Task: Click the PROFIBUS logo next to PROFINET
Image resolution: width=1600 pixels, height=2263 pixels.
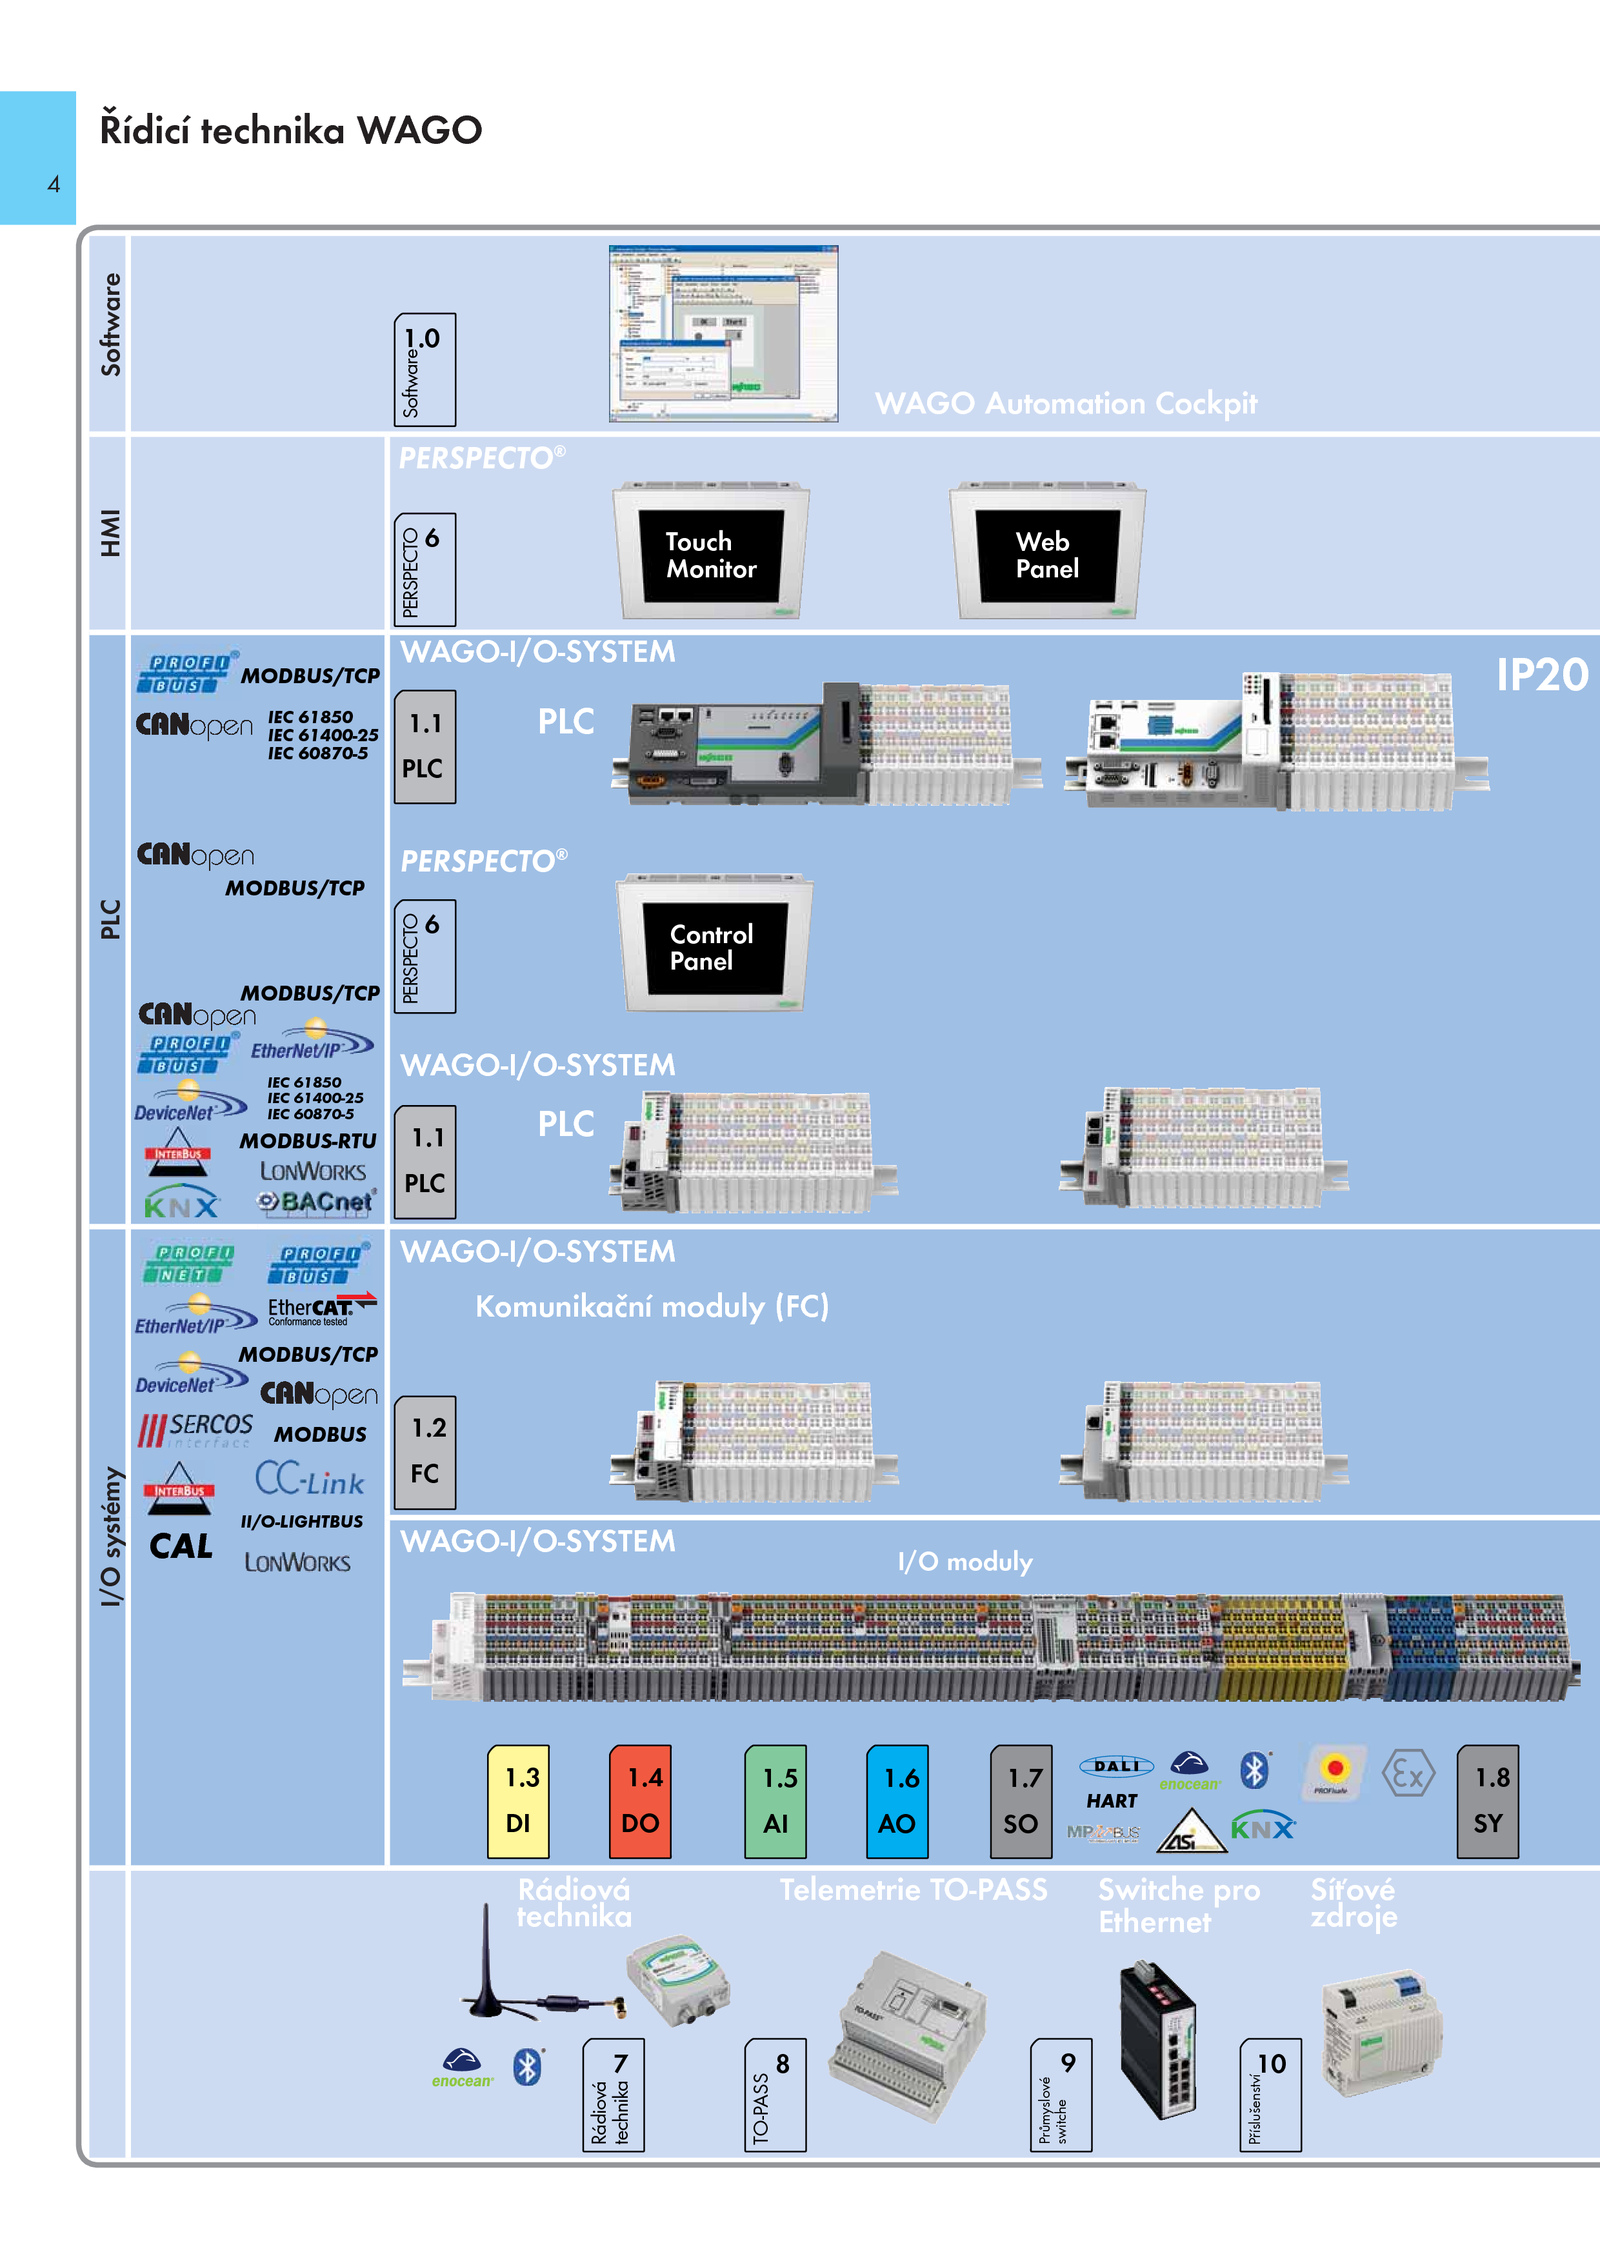Action: (318, 1264)
